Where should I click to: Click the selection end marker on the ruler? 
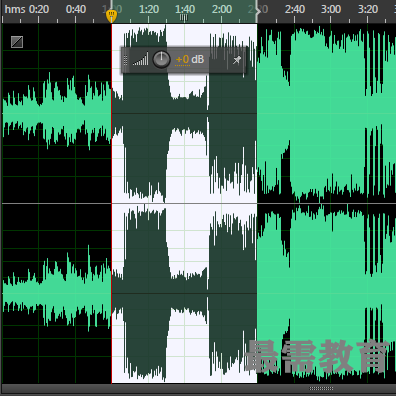tap(258, 11)
